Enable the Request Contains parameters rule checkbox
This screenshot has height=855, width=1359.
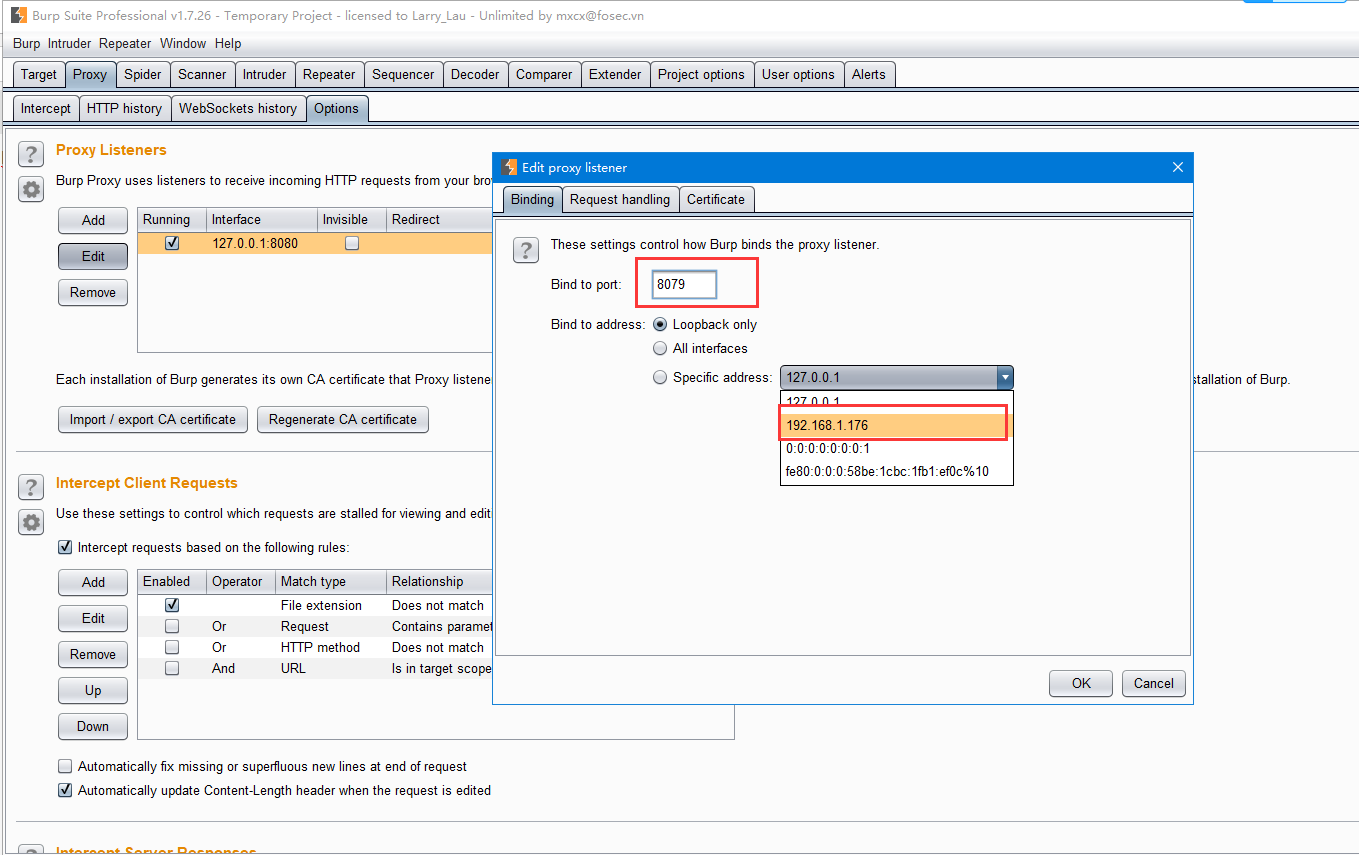click(172, 626)
